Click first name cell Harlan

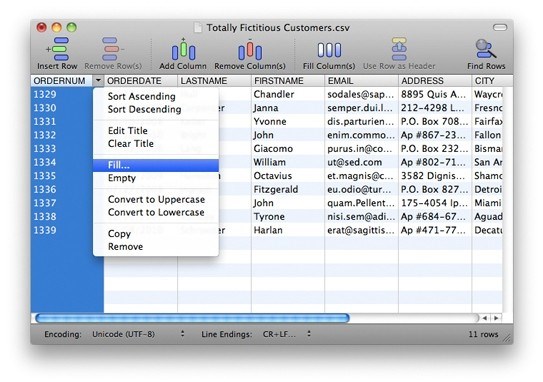pyautogui.click(x=288, y=230)
